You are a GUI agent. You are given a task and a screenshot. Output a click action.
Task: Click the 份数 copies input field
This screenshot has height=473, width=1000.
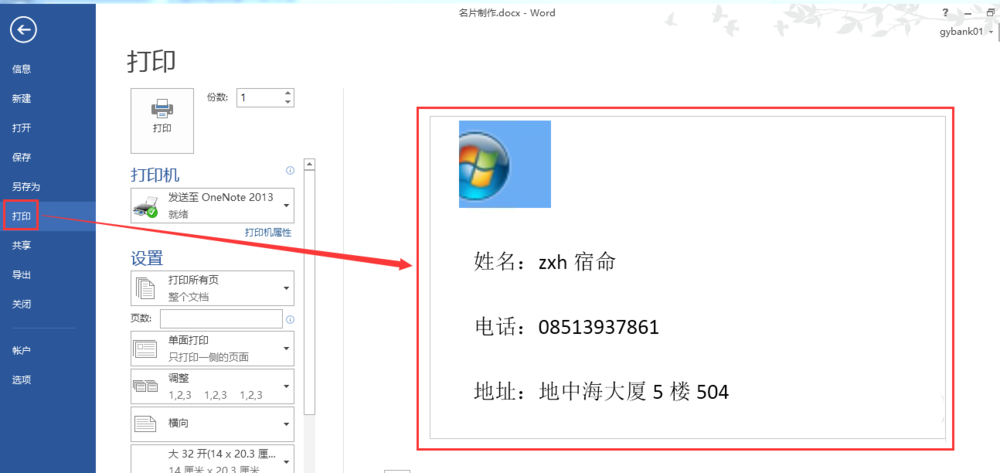pos(260,98)
